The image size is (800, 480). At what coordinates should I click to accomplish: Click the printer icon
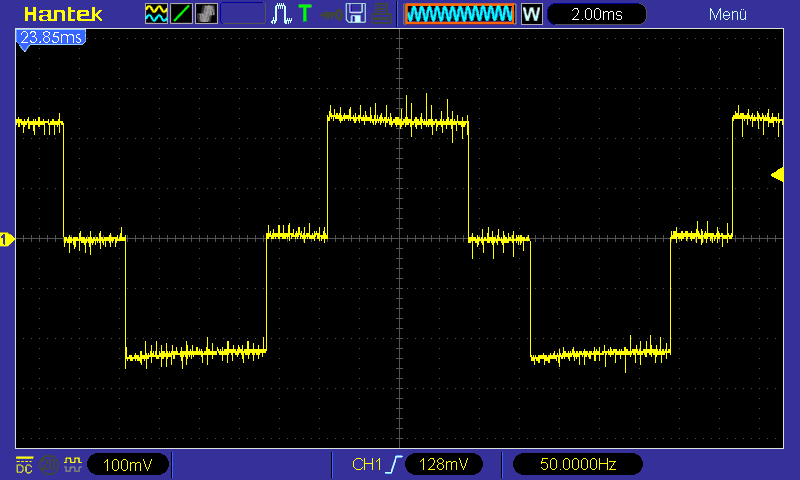click(x=381, y=14)
